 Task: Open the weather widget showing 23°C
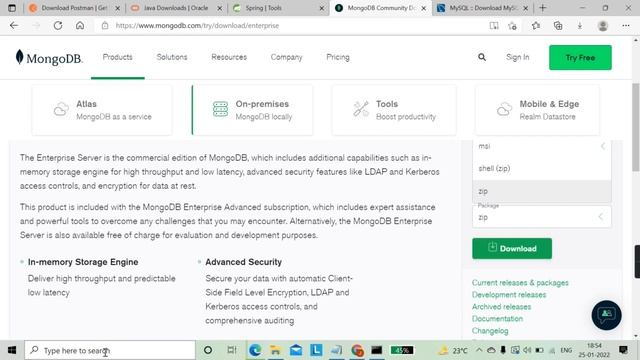click(x=453, y=350)
